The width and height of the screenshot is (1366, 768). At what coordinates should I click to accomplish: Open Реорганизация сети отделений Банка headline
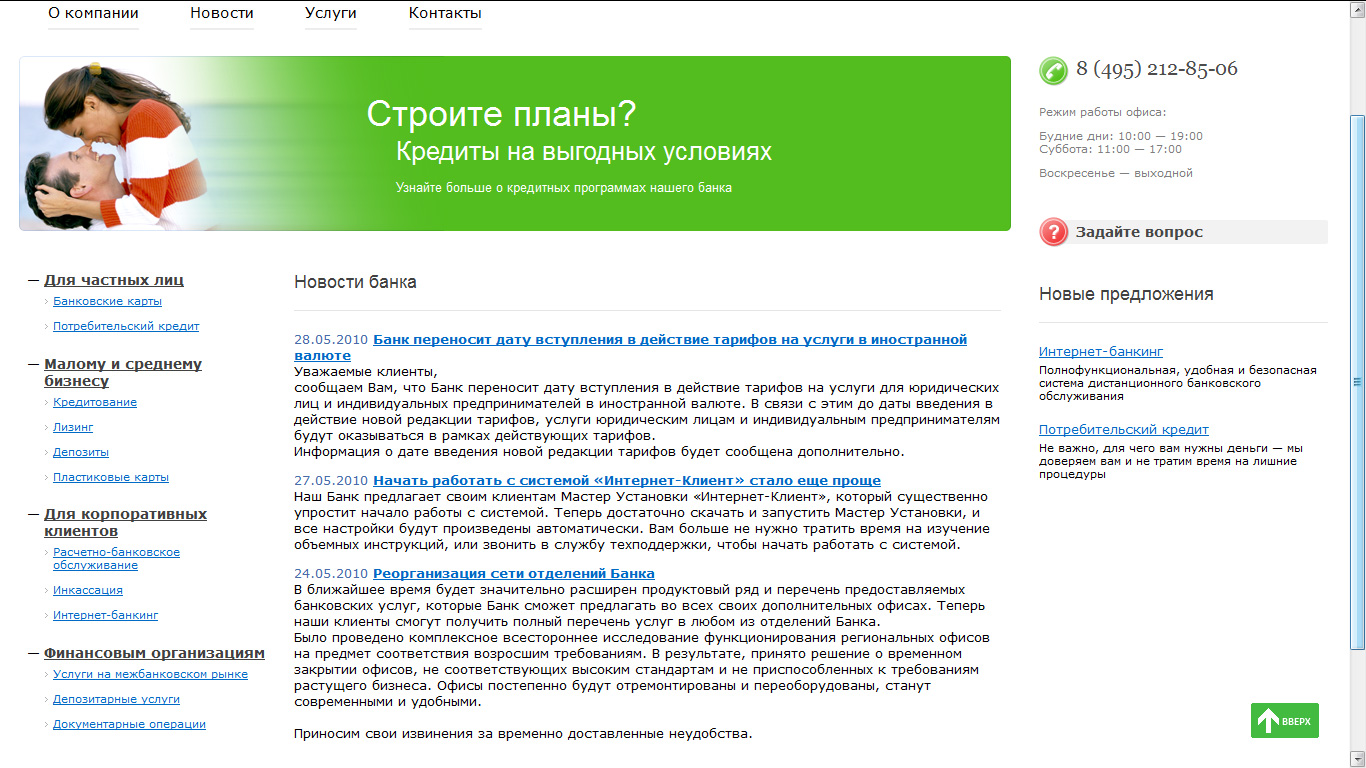point(514,573)
